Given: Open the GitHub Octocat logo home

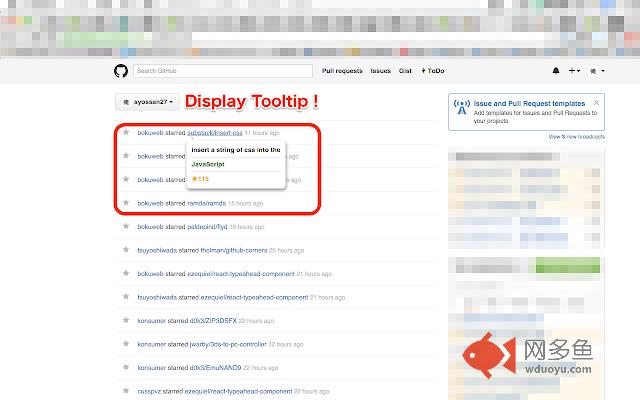Looking at the screenshot, I should tap(121, 71).
